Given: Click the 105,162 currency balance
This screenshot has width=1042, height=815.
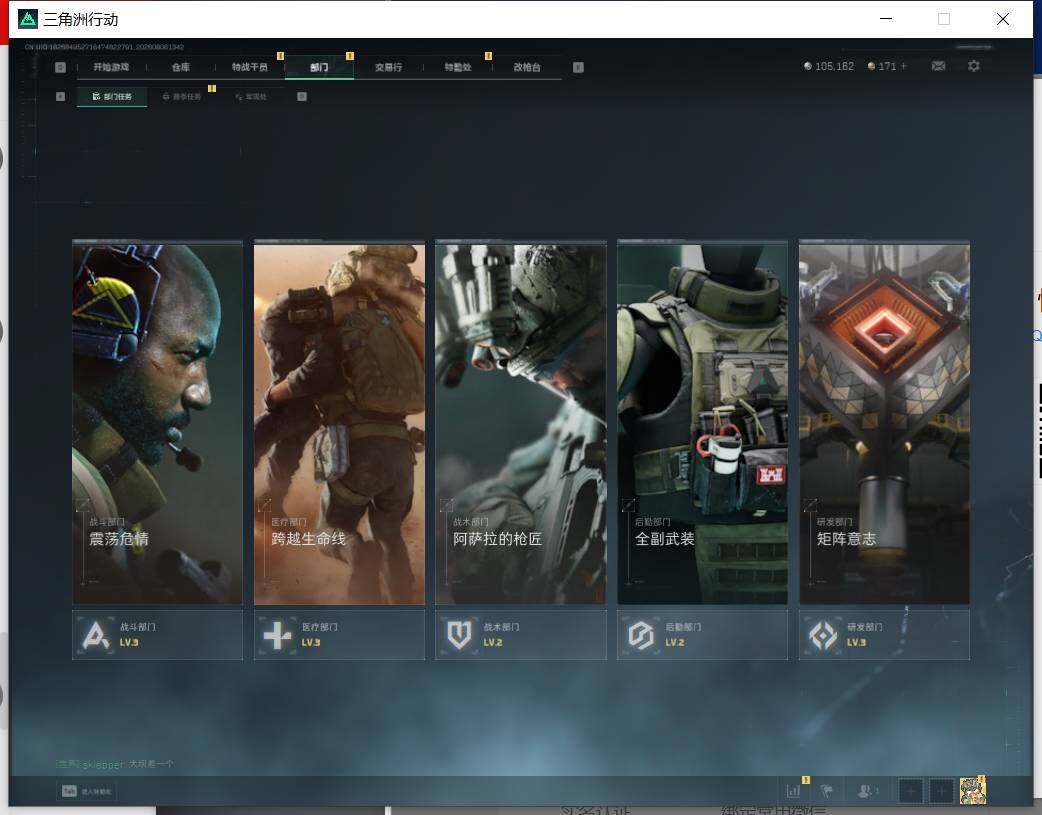Looking at the screenshot, I should [x=829, y=66].
